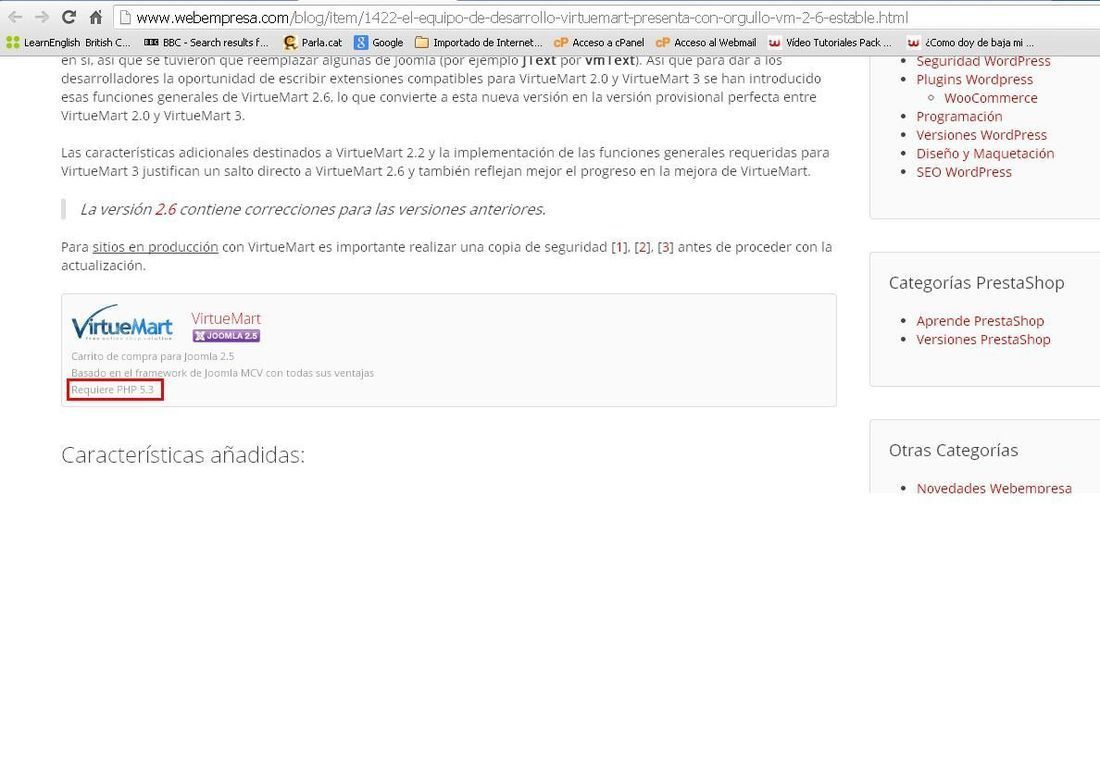Go to browser Home icon
The height and width of the screenshot is (769, 1100).
[96, 17]
